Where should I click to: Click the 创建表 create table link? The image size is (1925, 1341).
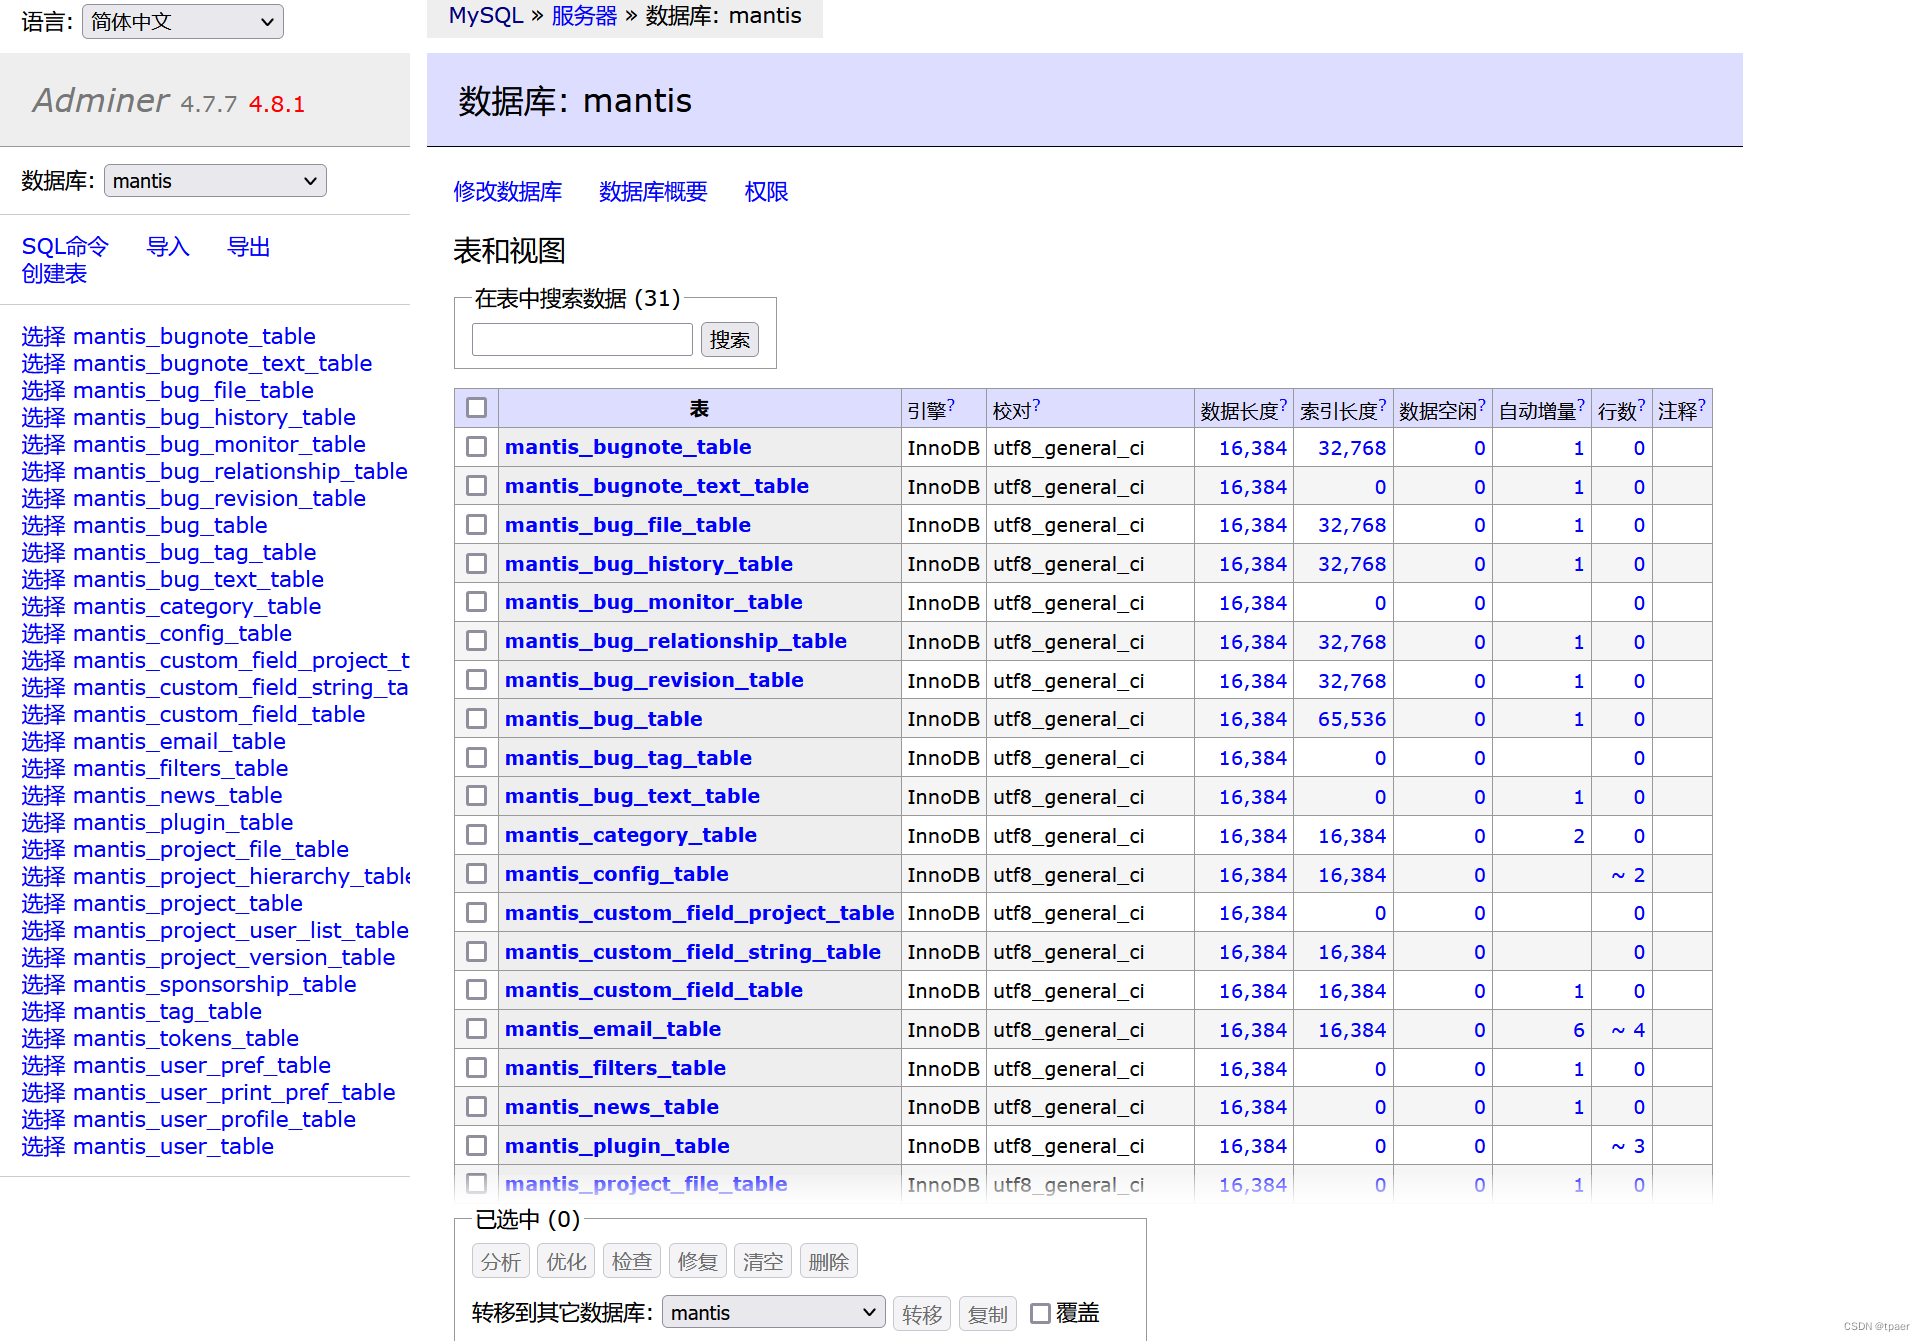[54, 273]
